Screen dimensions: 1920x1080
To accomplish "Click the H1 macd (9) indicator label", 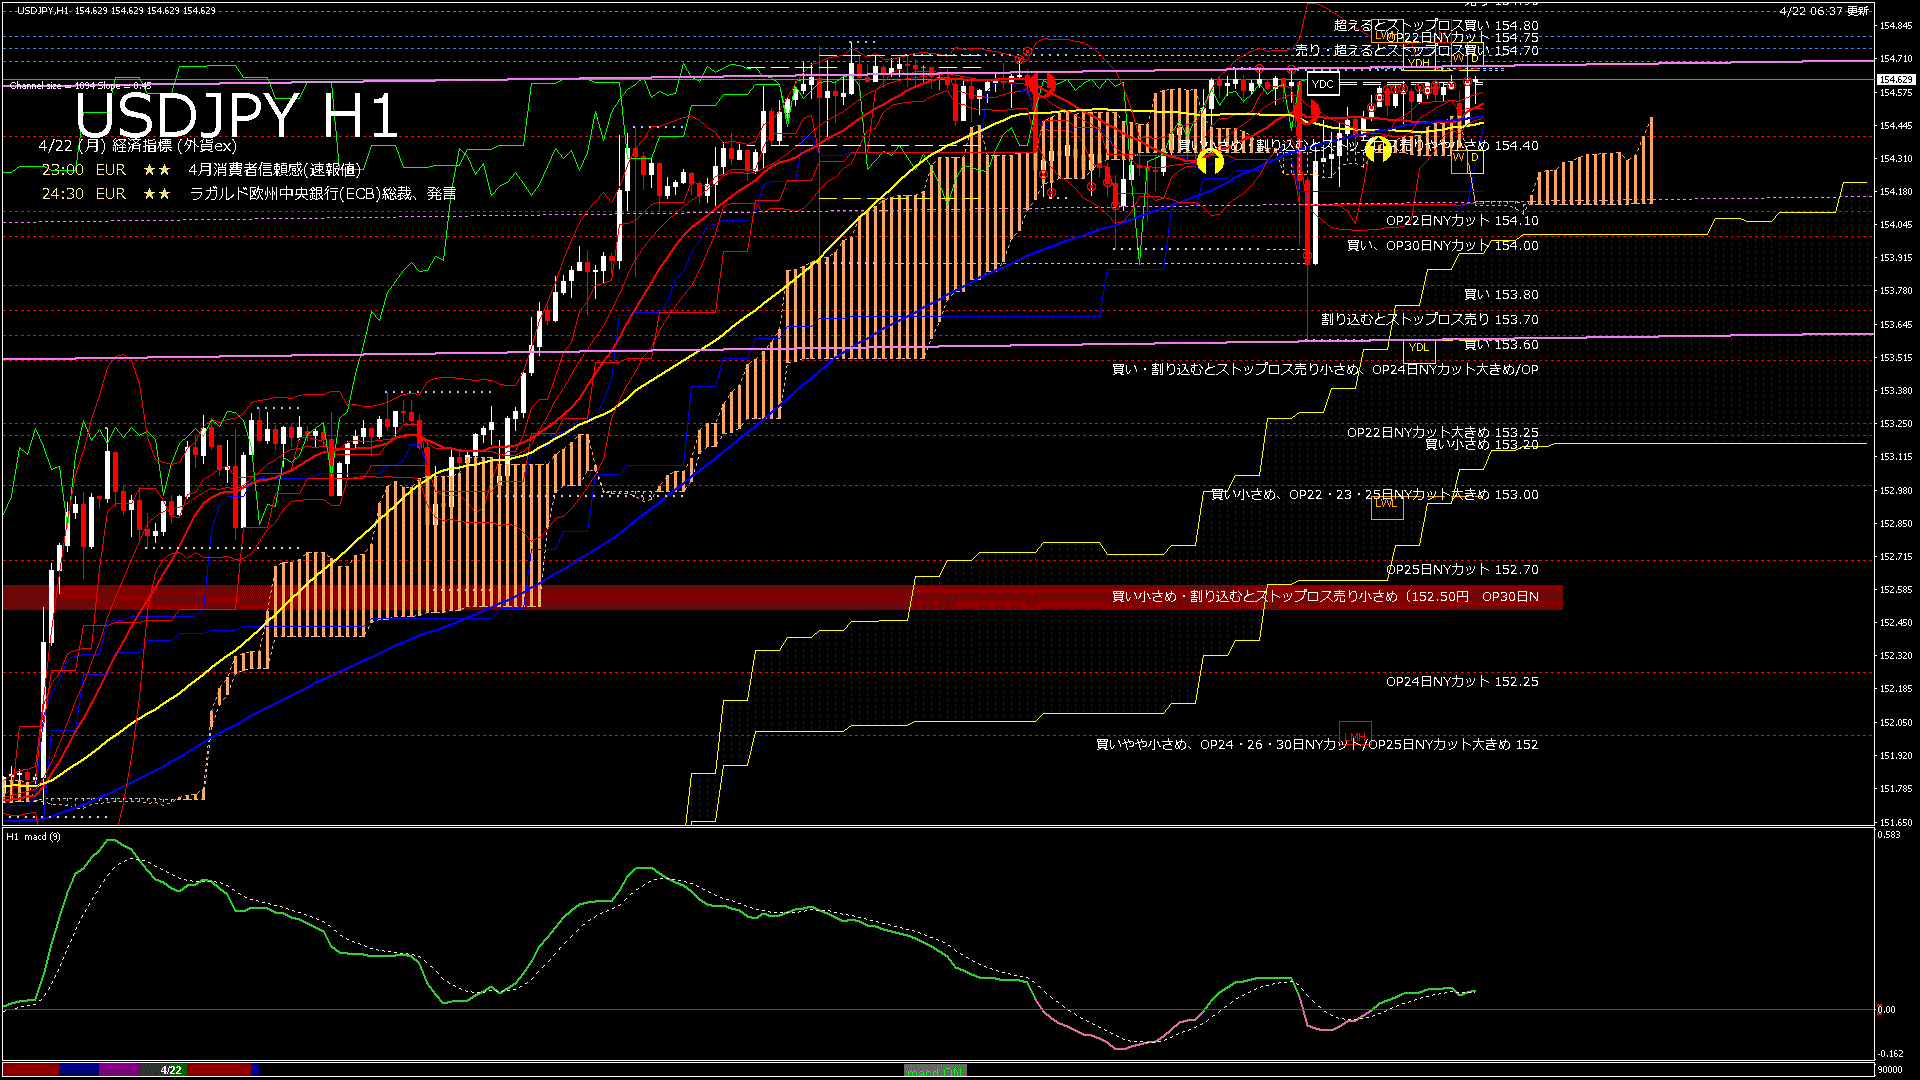I will 33,836.
